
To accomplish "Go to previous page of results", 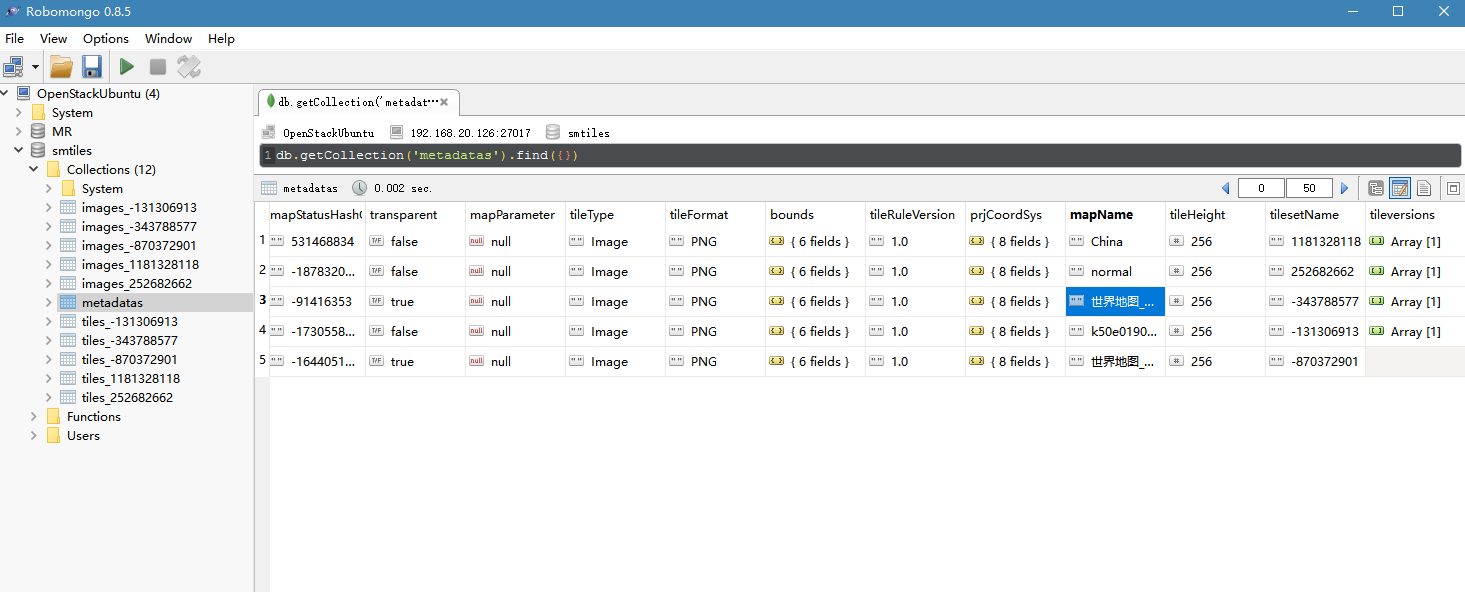I will click(1226, 188).
